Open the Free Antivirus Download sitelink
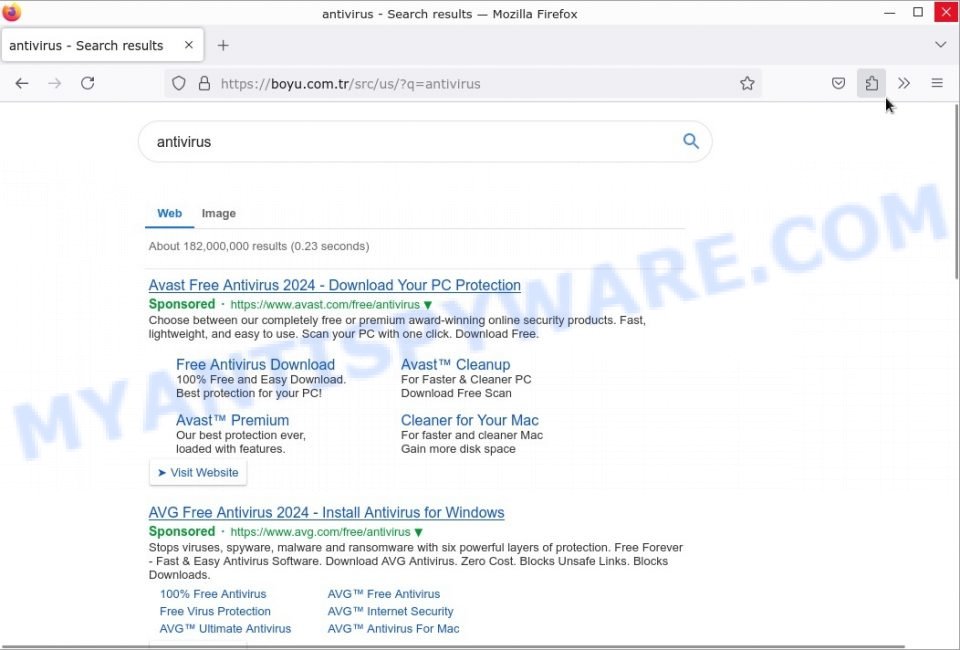960x650 pixels. [x=255, y=365]
